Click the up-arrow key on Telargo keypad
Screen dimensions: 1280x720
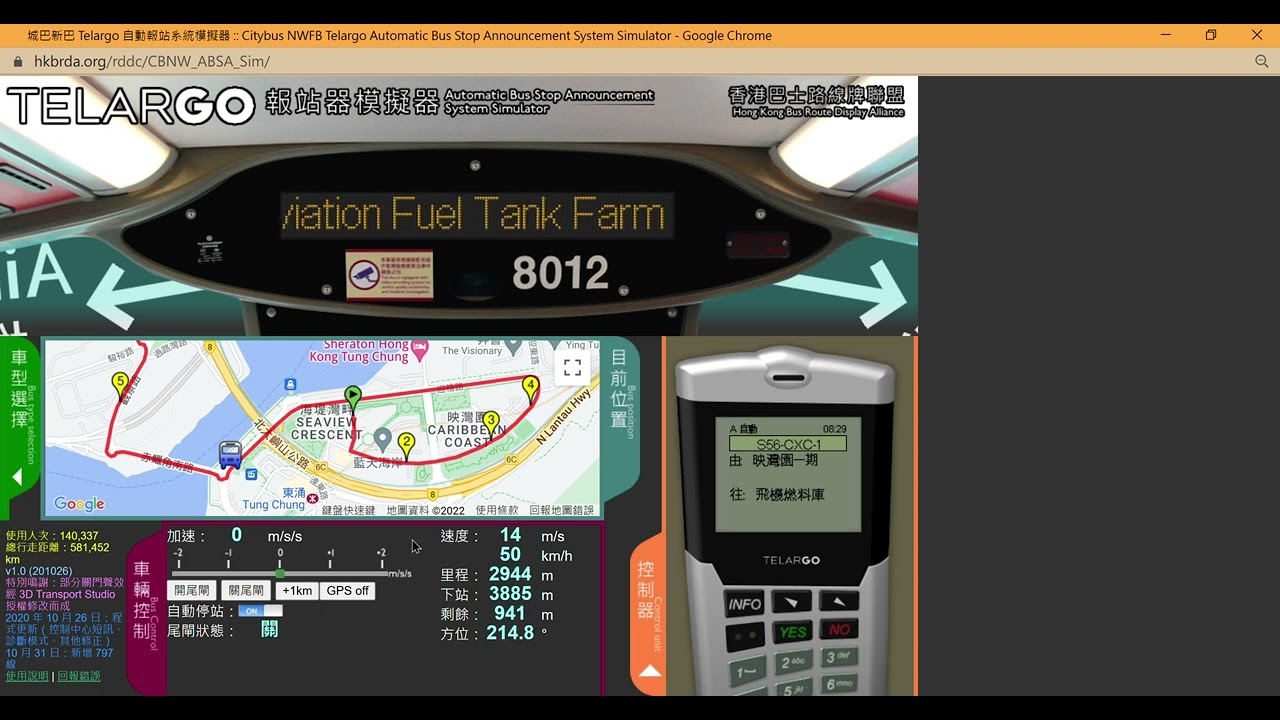839,600
